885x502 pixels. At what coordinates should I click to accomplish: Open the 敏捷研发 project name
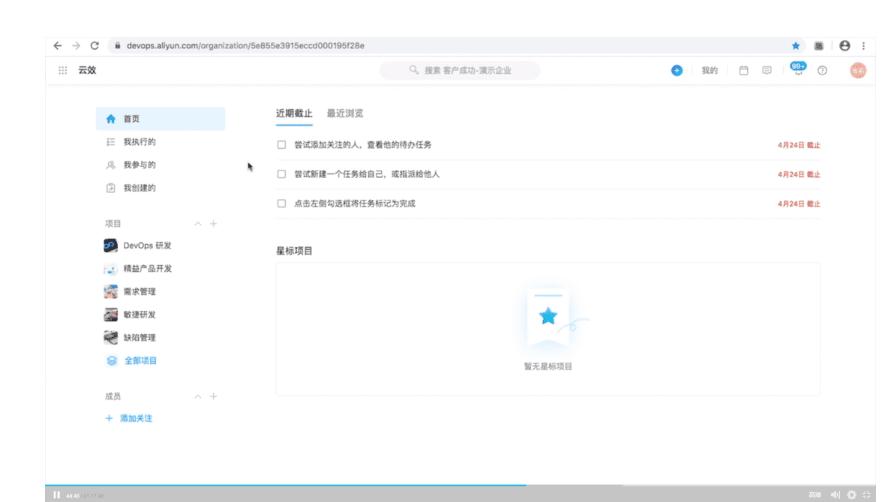point(139,315)
